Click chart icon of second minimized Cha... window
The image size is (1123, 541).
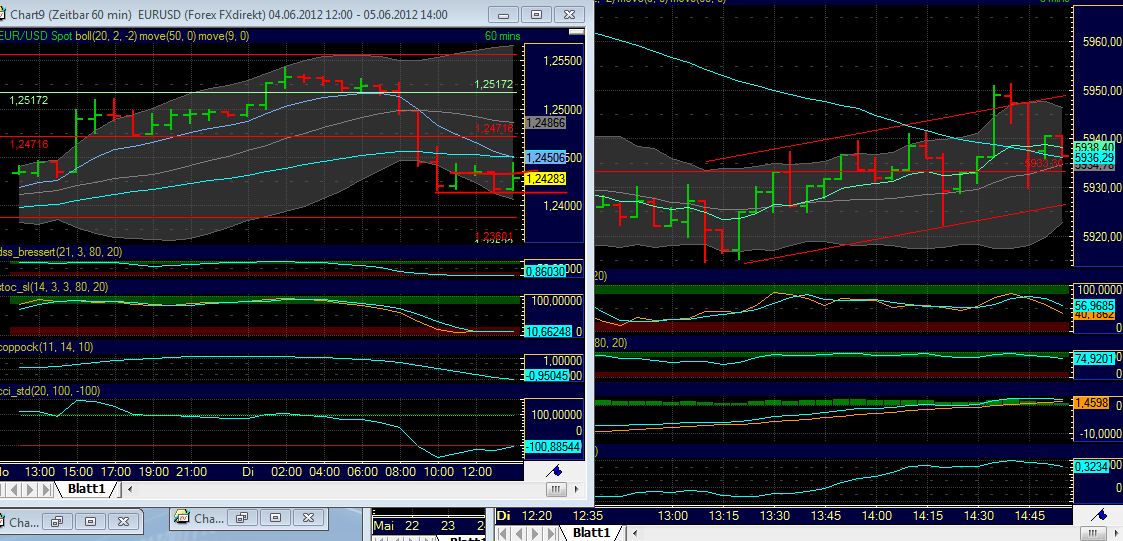tap(180, 517)
